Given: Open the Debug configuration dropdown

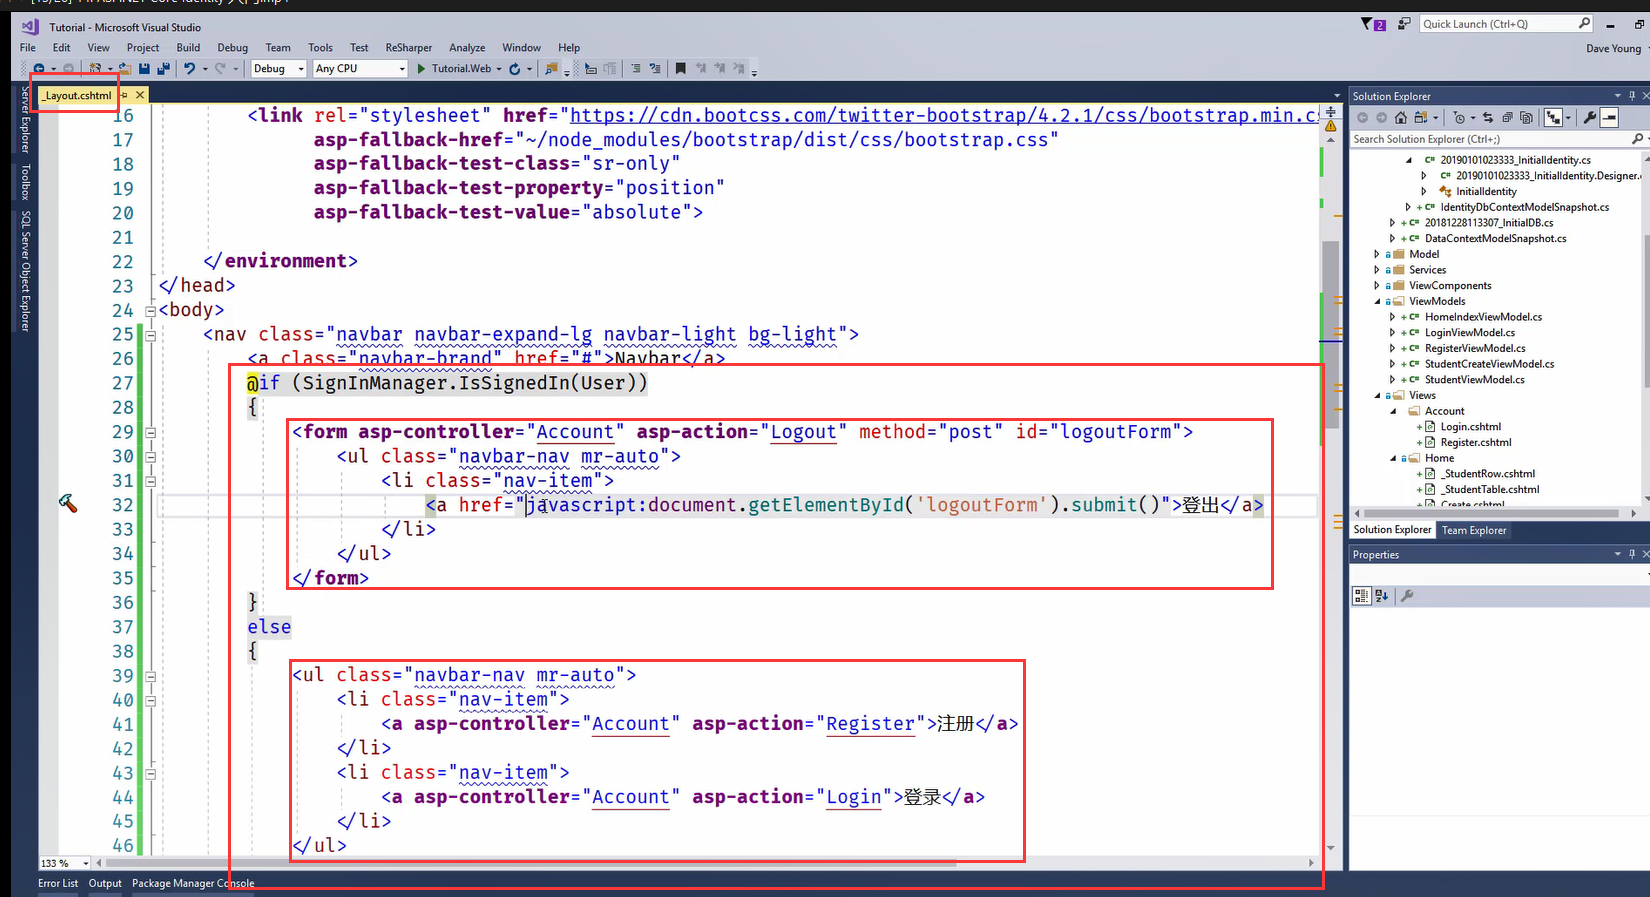Looking at the screenshot, I should point(277,69).
